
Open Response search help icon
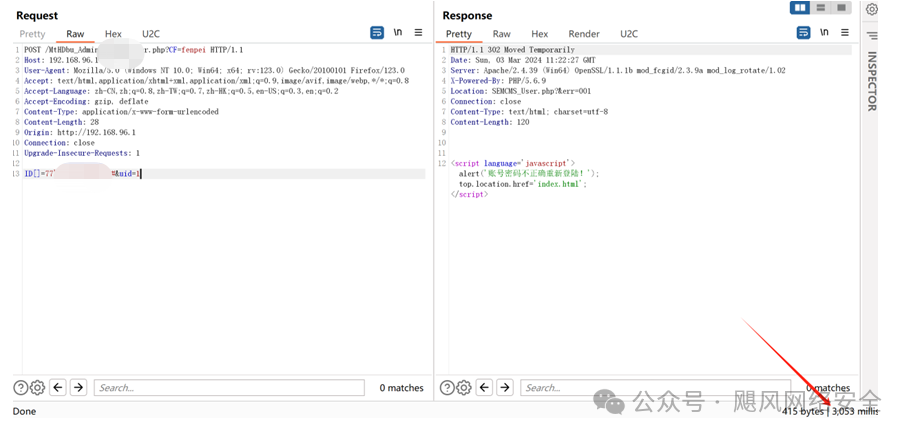(x=447, y=388)
